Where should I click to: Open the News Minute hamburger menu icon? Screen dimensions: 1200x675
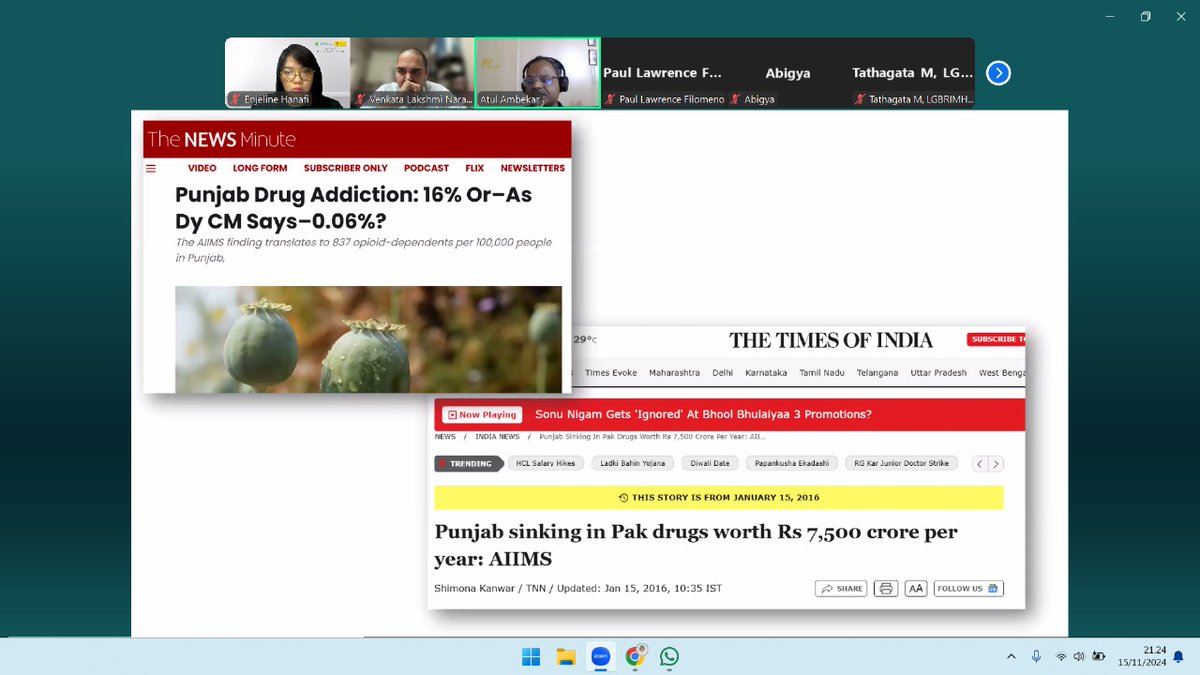(x=151, y=169)
